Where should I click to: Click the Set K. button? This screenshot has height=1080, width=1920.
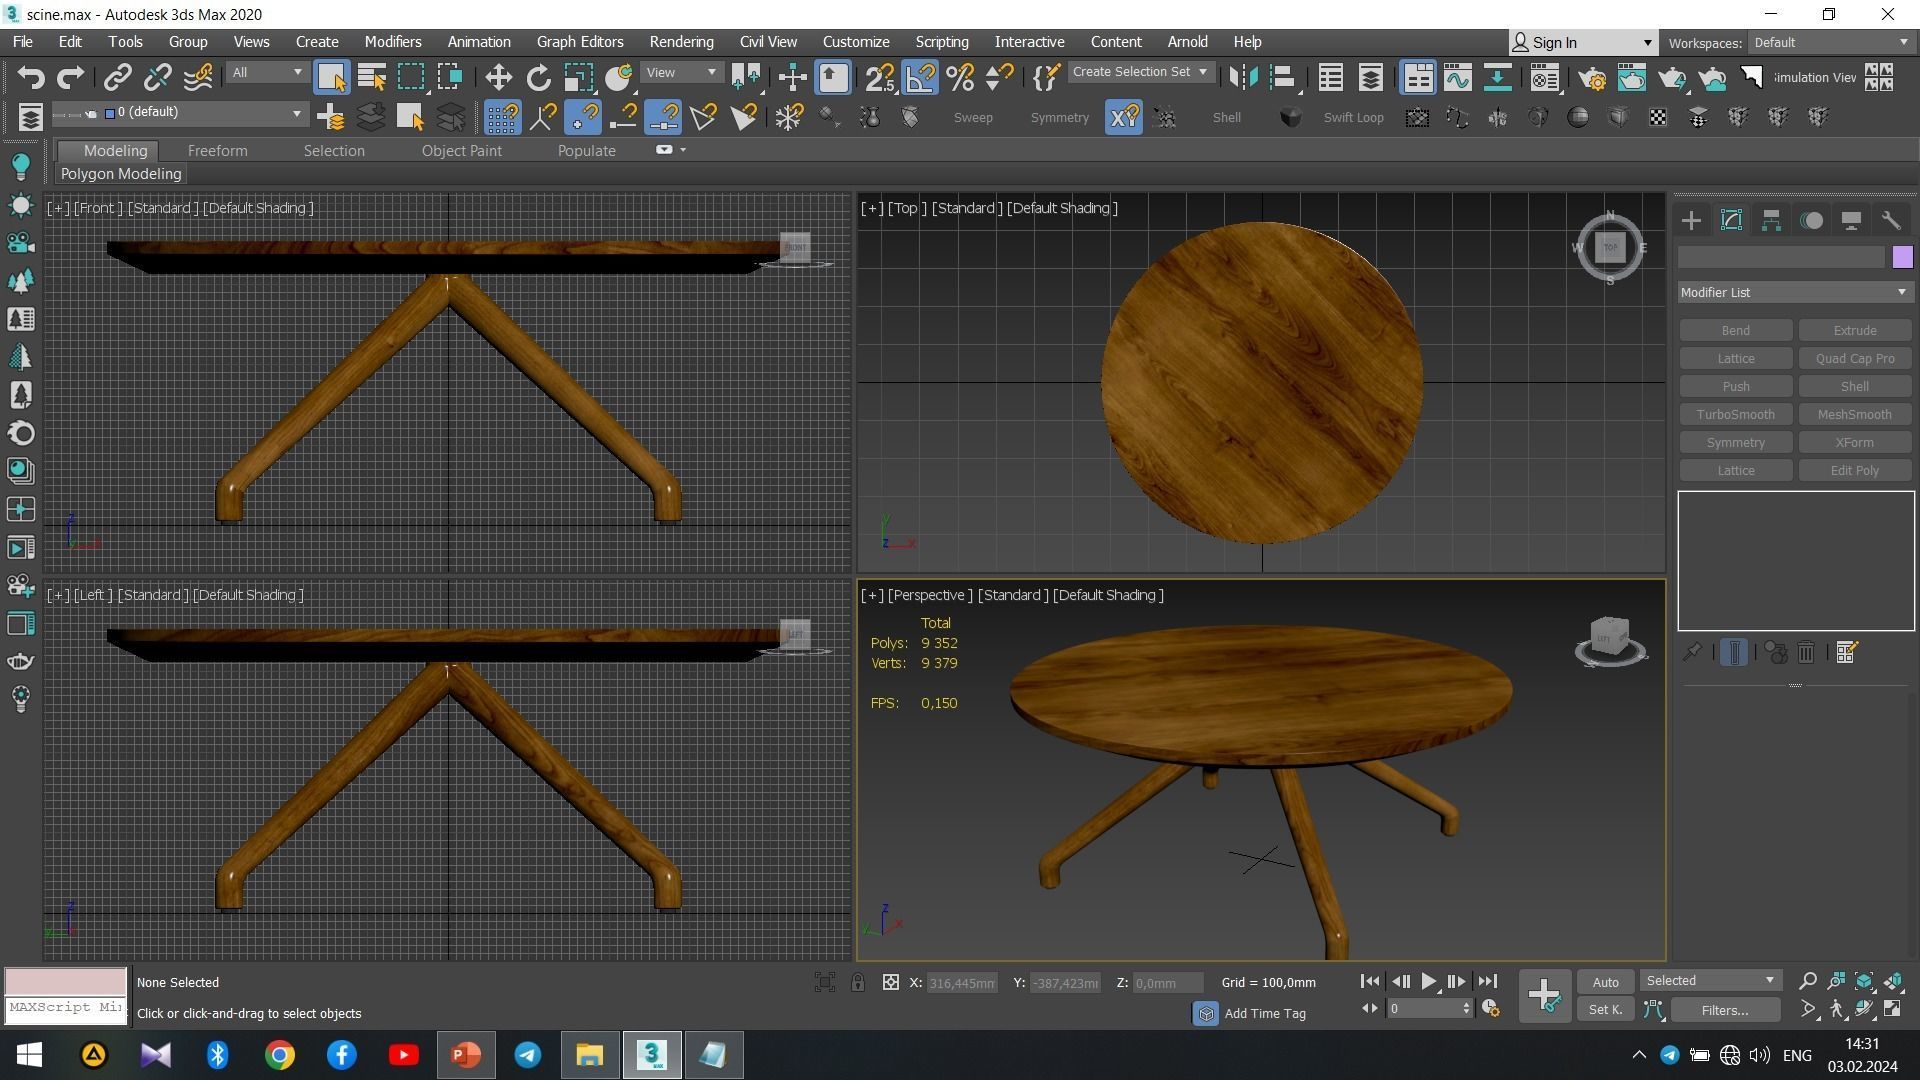coord(1605,1010)
